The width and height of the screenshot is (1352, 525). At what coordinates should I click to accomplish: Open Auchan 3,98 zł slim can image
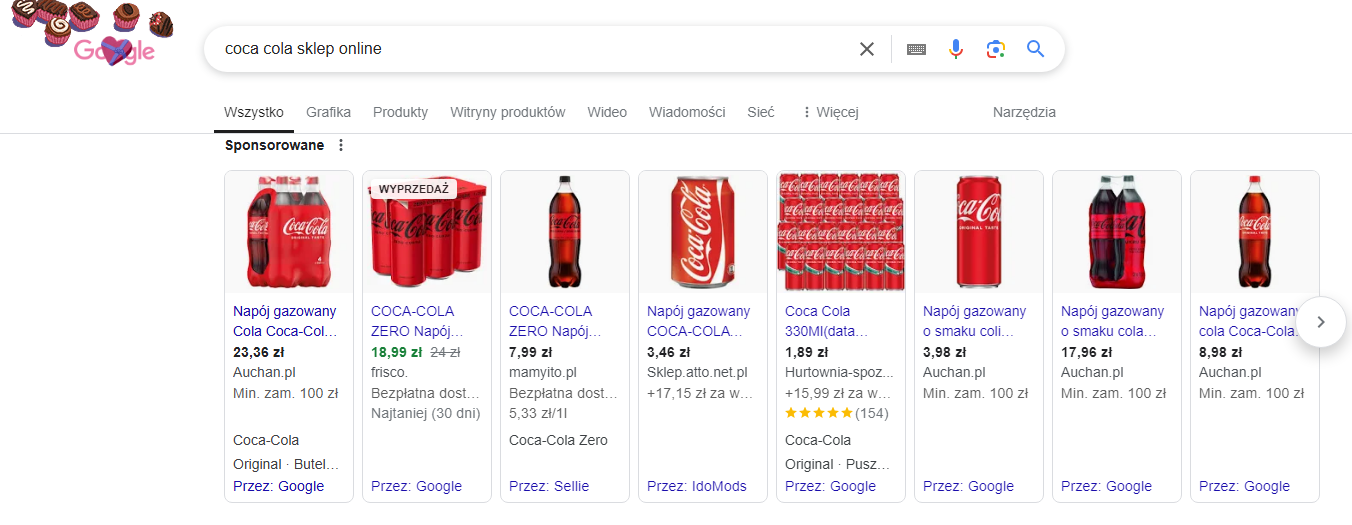pyautogui.click(x=979, y=232)
